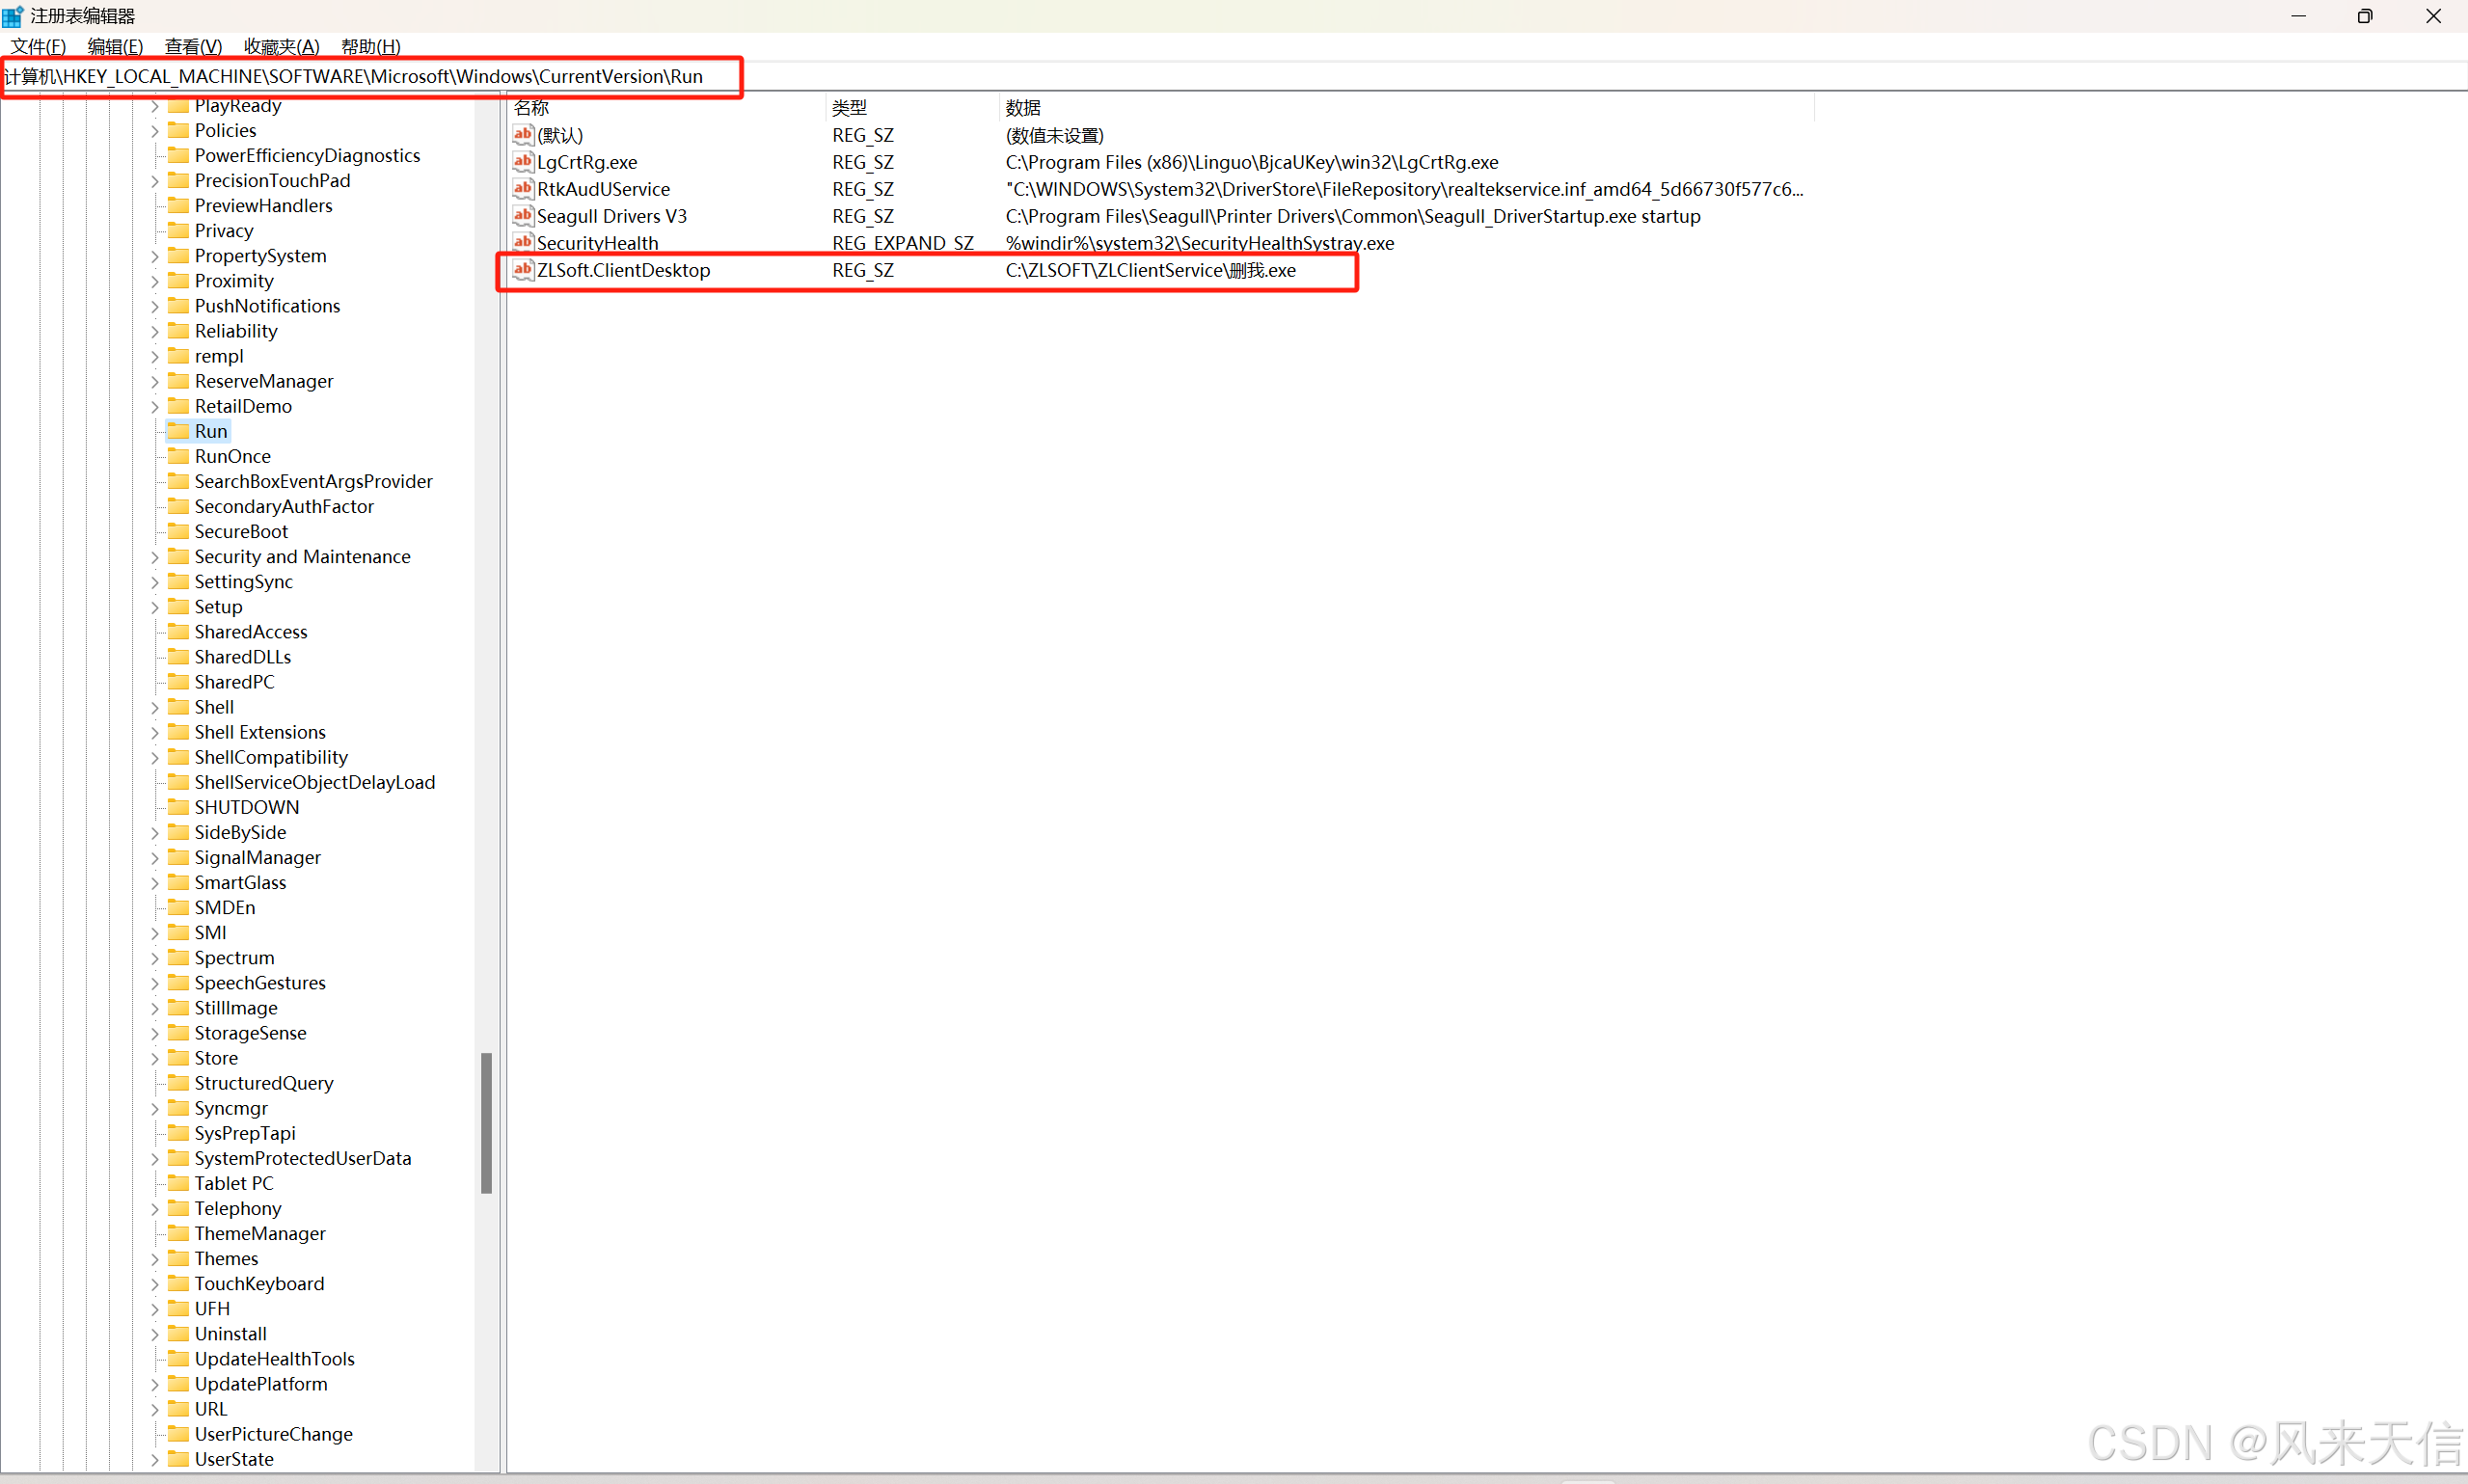This screenshot has height=1484, width=2468.
Task: Click the RunOnce folder icon
Action: [x=178, y=456]
